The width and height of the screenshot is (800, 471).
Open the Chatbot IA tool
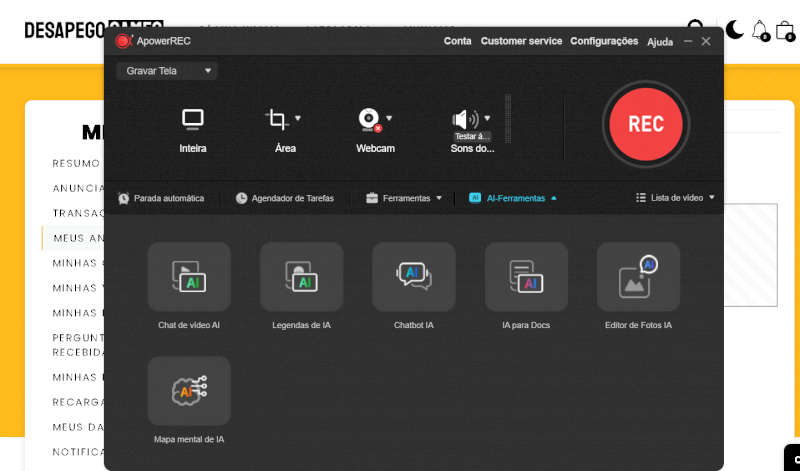pyautogui.click(x=414, y=277)
